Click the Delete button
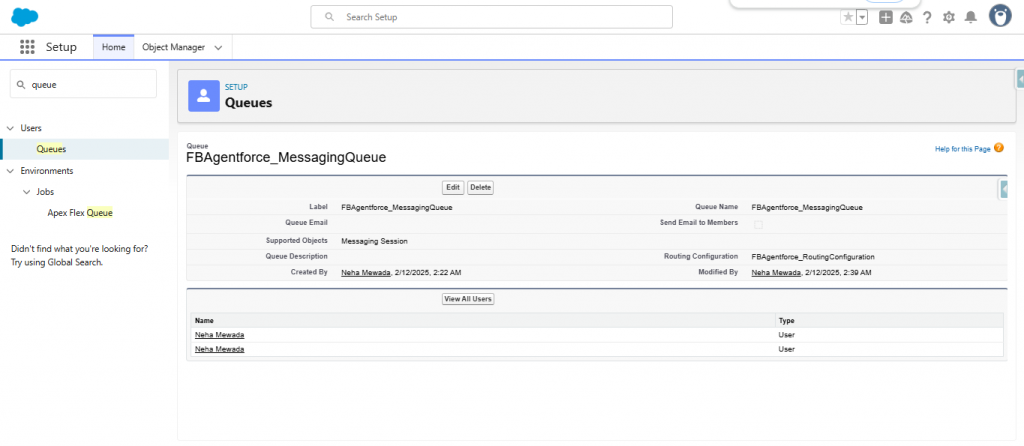This screenshot has height=446, width=1024. point(481,187)
